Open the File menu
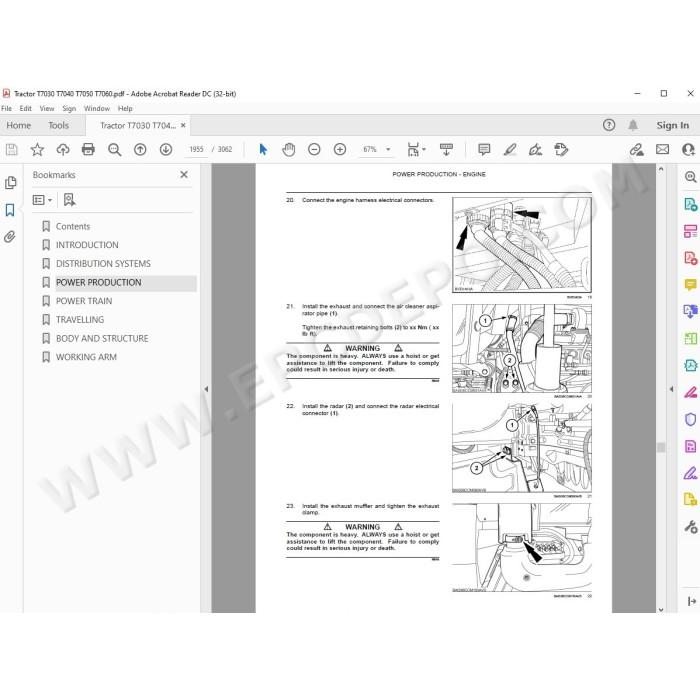This screenshot has width=700, height=700. click(7, 108)
